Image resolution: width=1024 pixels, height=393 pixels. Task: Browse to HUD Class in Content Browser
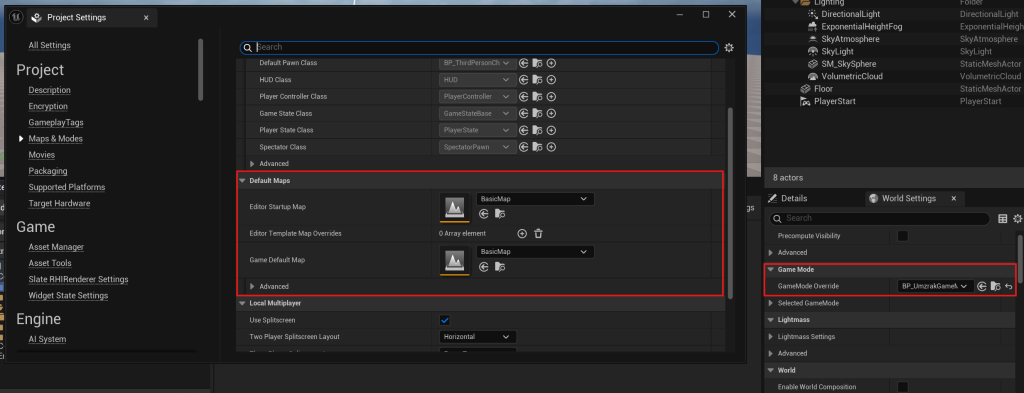pos(537,80)
